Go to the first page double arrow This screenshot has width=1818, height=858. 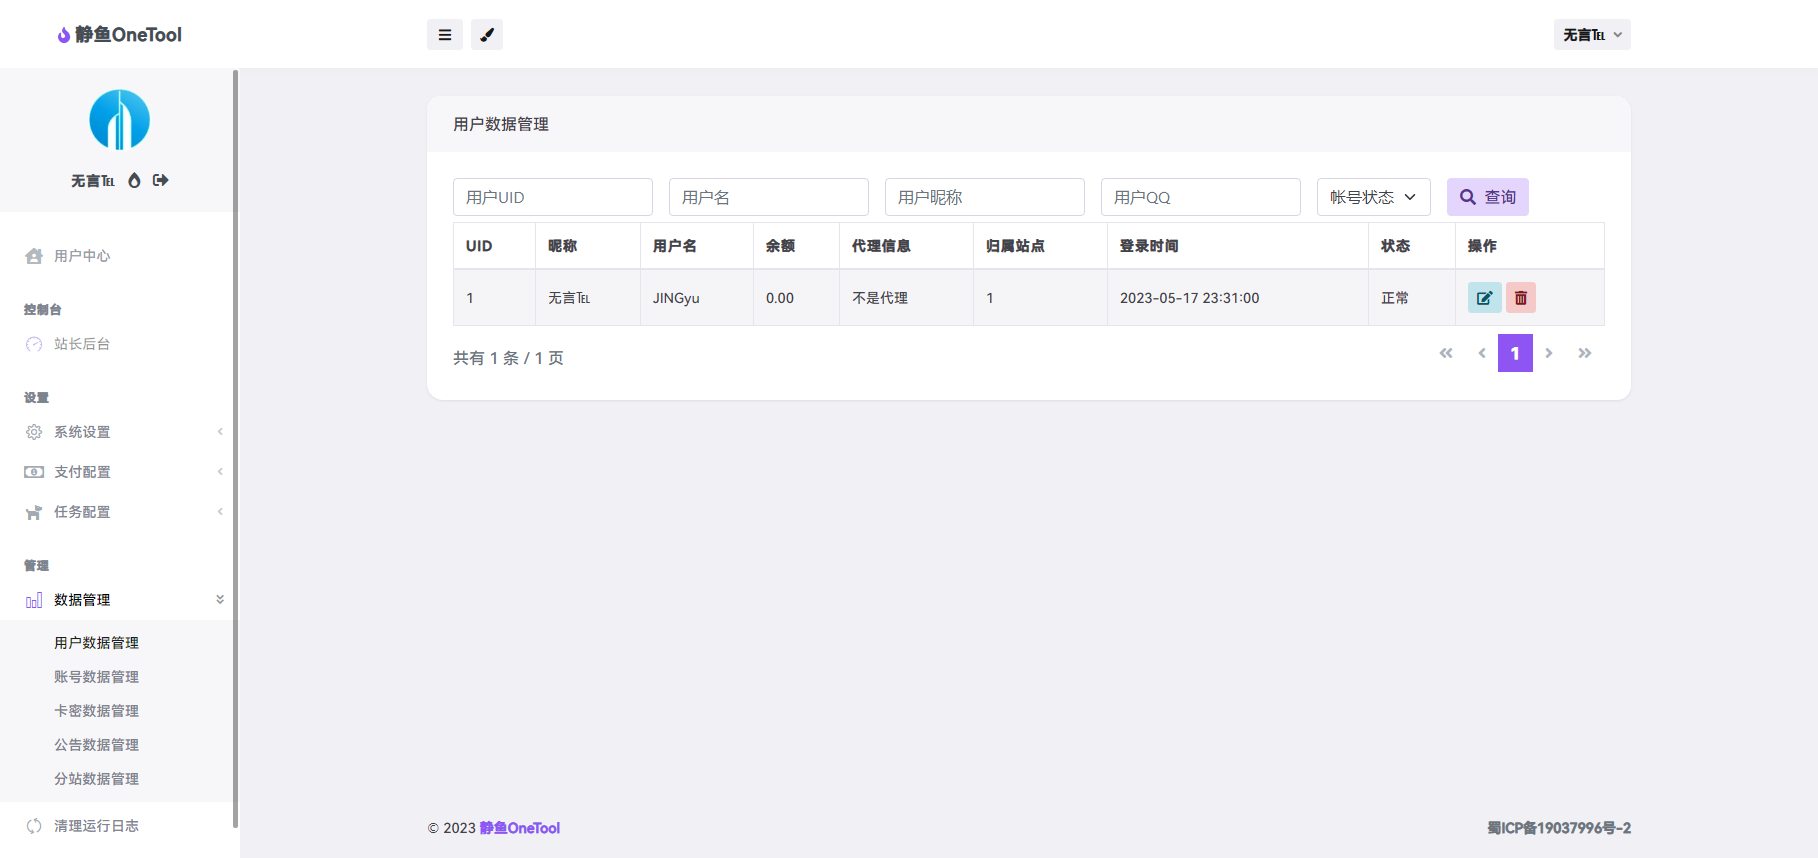tap(1446, 353)
